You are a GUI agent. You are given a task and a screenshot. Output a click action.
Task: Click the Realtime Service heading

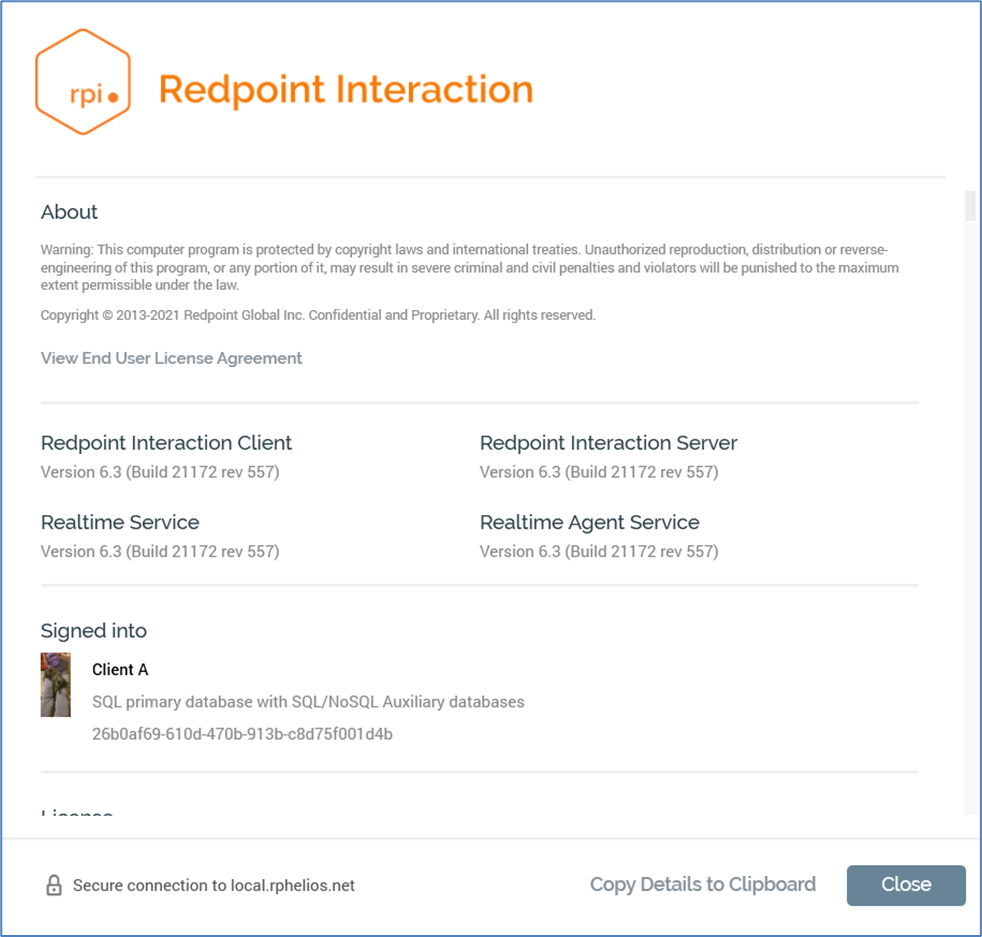pyautogui.click(x=120, y=522)
